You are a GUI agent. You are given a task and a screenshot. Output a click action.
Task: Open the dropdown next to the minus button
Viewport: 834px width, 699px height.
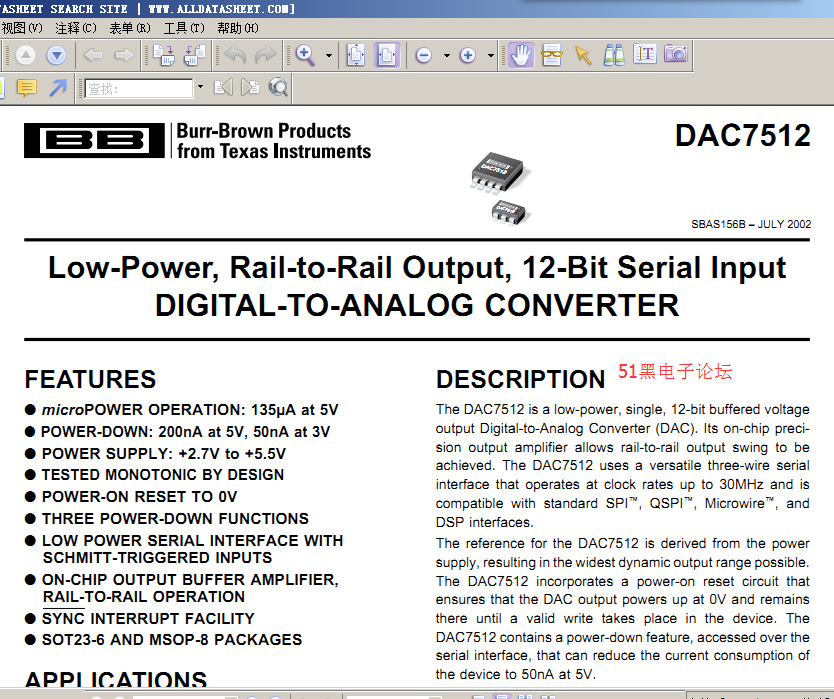coord(447,55)
